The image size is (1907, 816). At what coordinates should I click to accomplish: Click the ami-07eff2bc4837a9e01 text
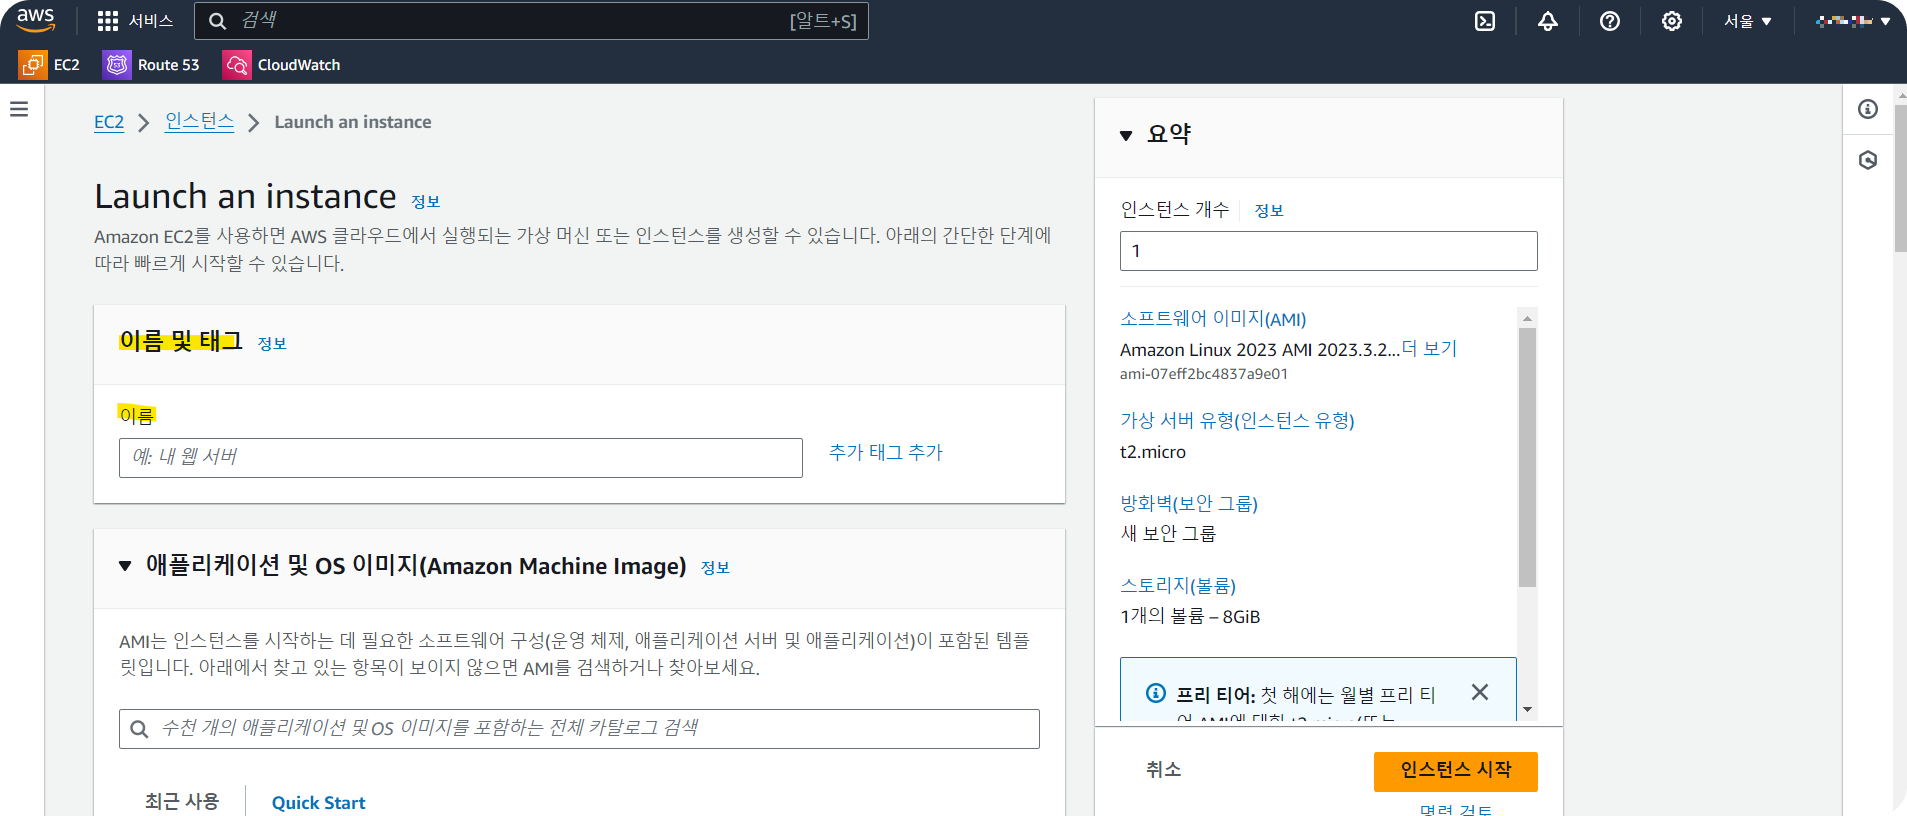(1204, 374)
